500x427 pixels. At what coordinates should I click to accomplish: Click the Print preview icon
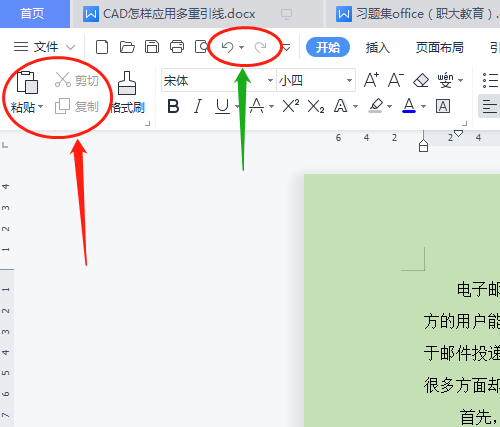pyautogui.click(x=201, y=47)
